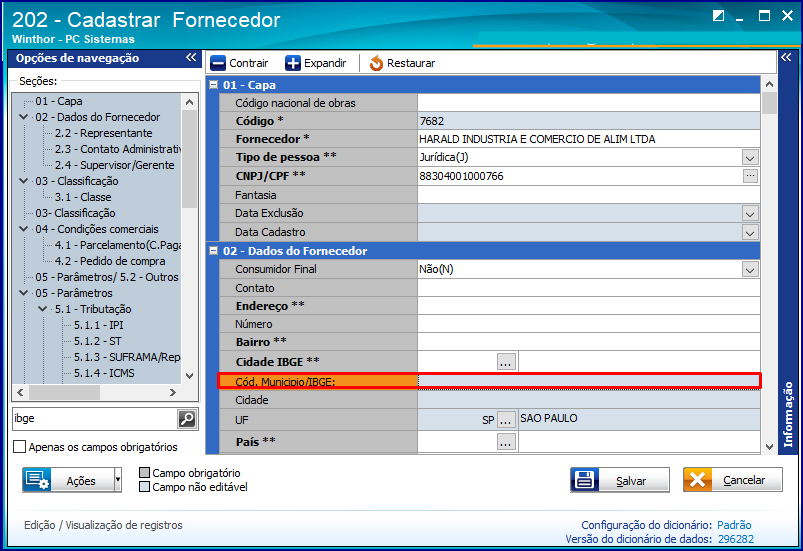
Task: Open the Informação side panel arrows
Action: [786, 57]
